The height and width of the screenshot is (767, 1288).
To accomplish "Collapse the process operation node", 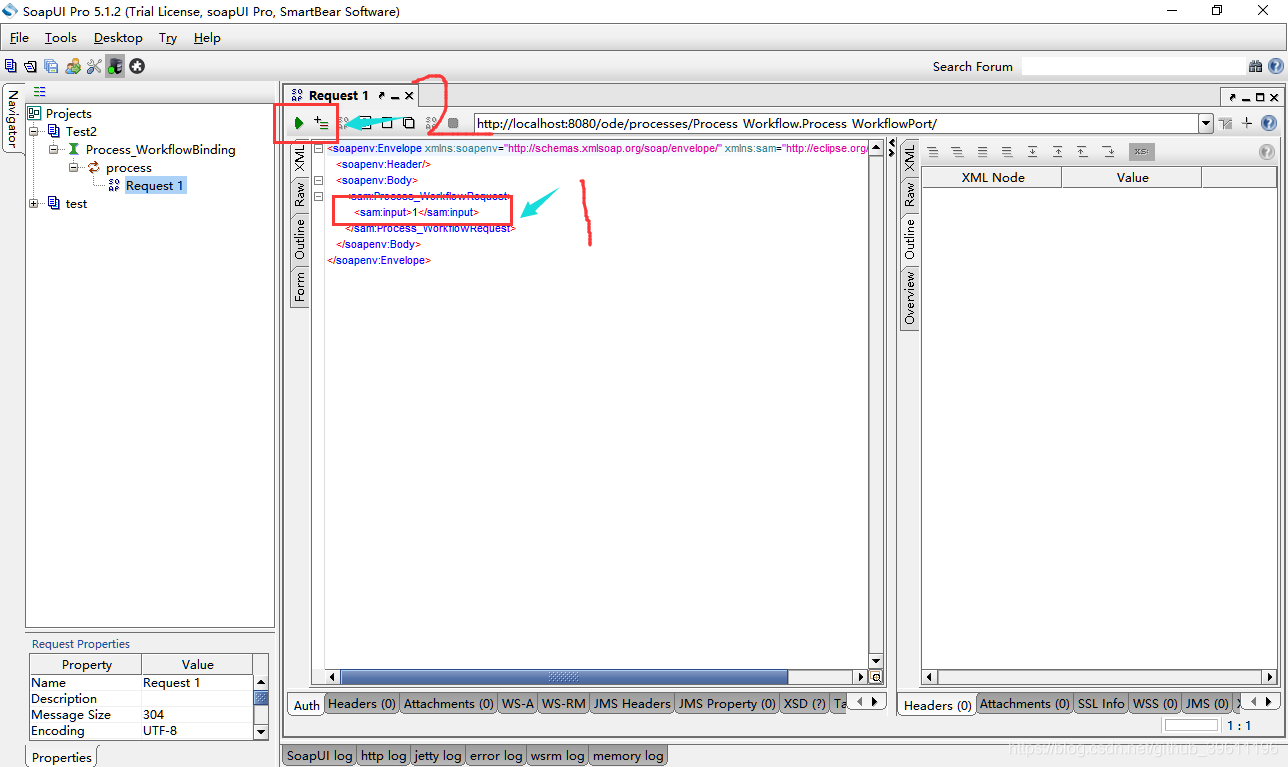I will click(x=74, y=167).
